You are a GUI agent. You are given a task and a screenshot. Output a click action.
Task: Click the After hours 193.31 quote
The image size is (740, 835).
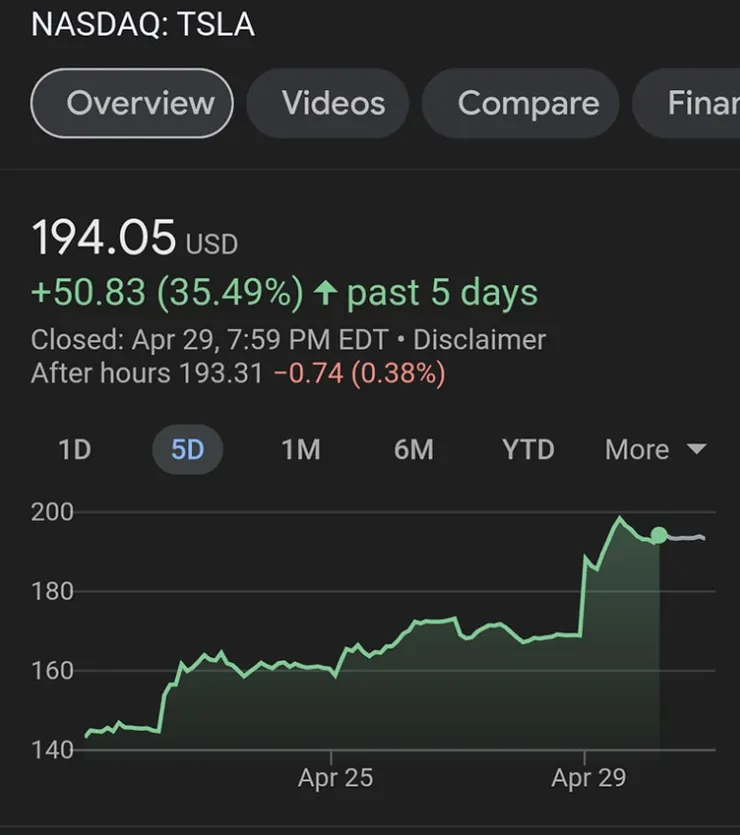click(147, 374)
